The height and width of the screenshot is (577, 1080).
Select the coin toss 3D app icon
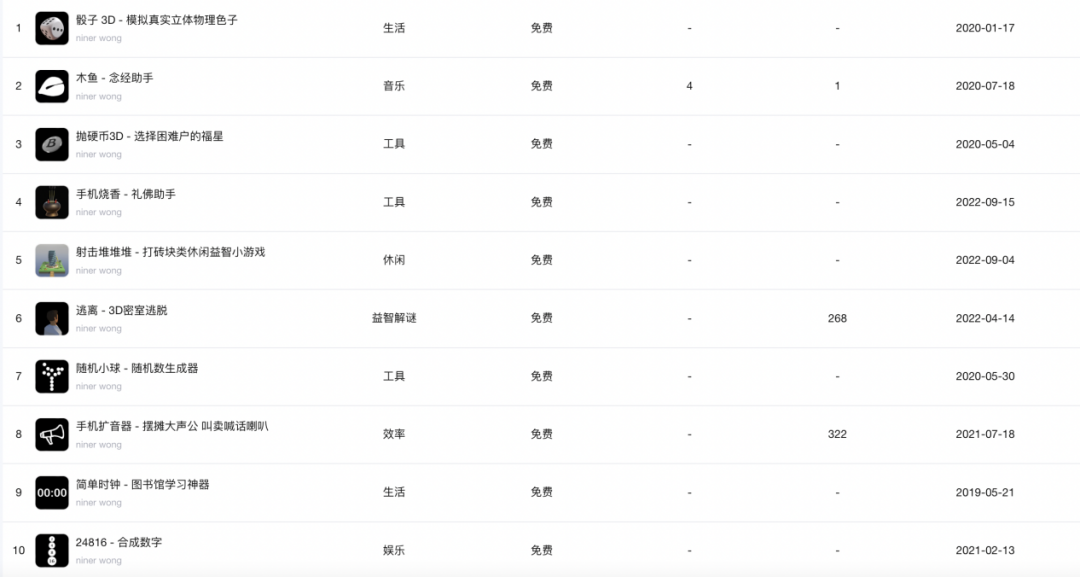[x=52, y=144]
